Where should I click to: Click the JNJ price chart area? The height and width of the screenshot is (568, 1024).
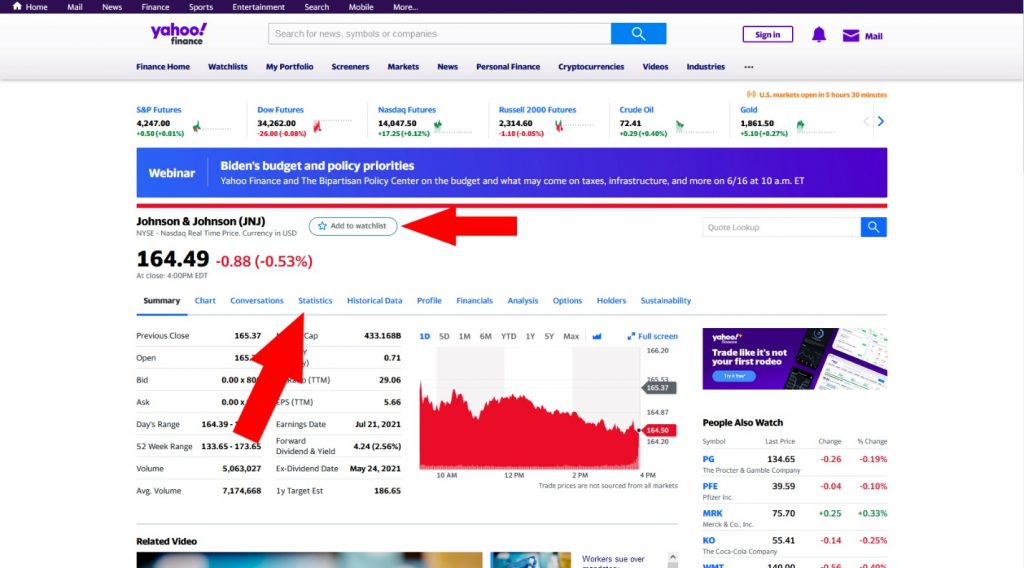tap(530, 408)
